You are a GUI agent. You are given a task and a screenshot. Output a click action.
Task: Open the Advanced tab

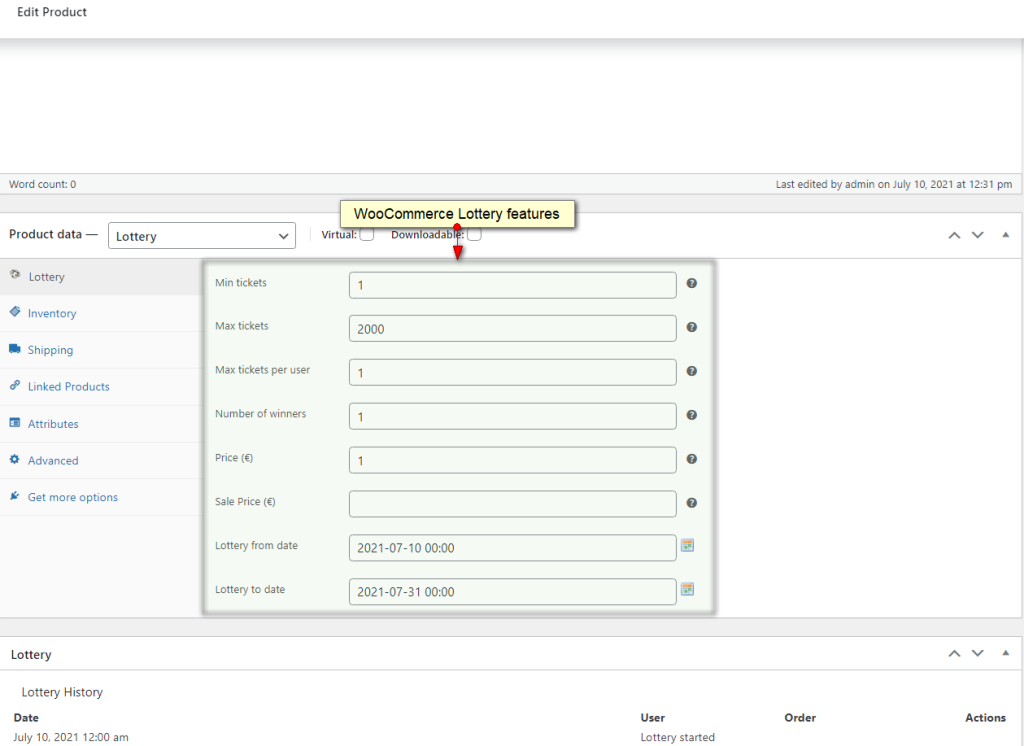pos(101,461)
